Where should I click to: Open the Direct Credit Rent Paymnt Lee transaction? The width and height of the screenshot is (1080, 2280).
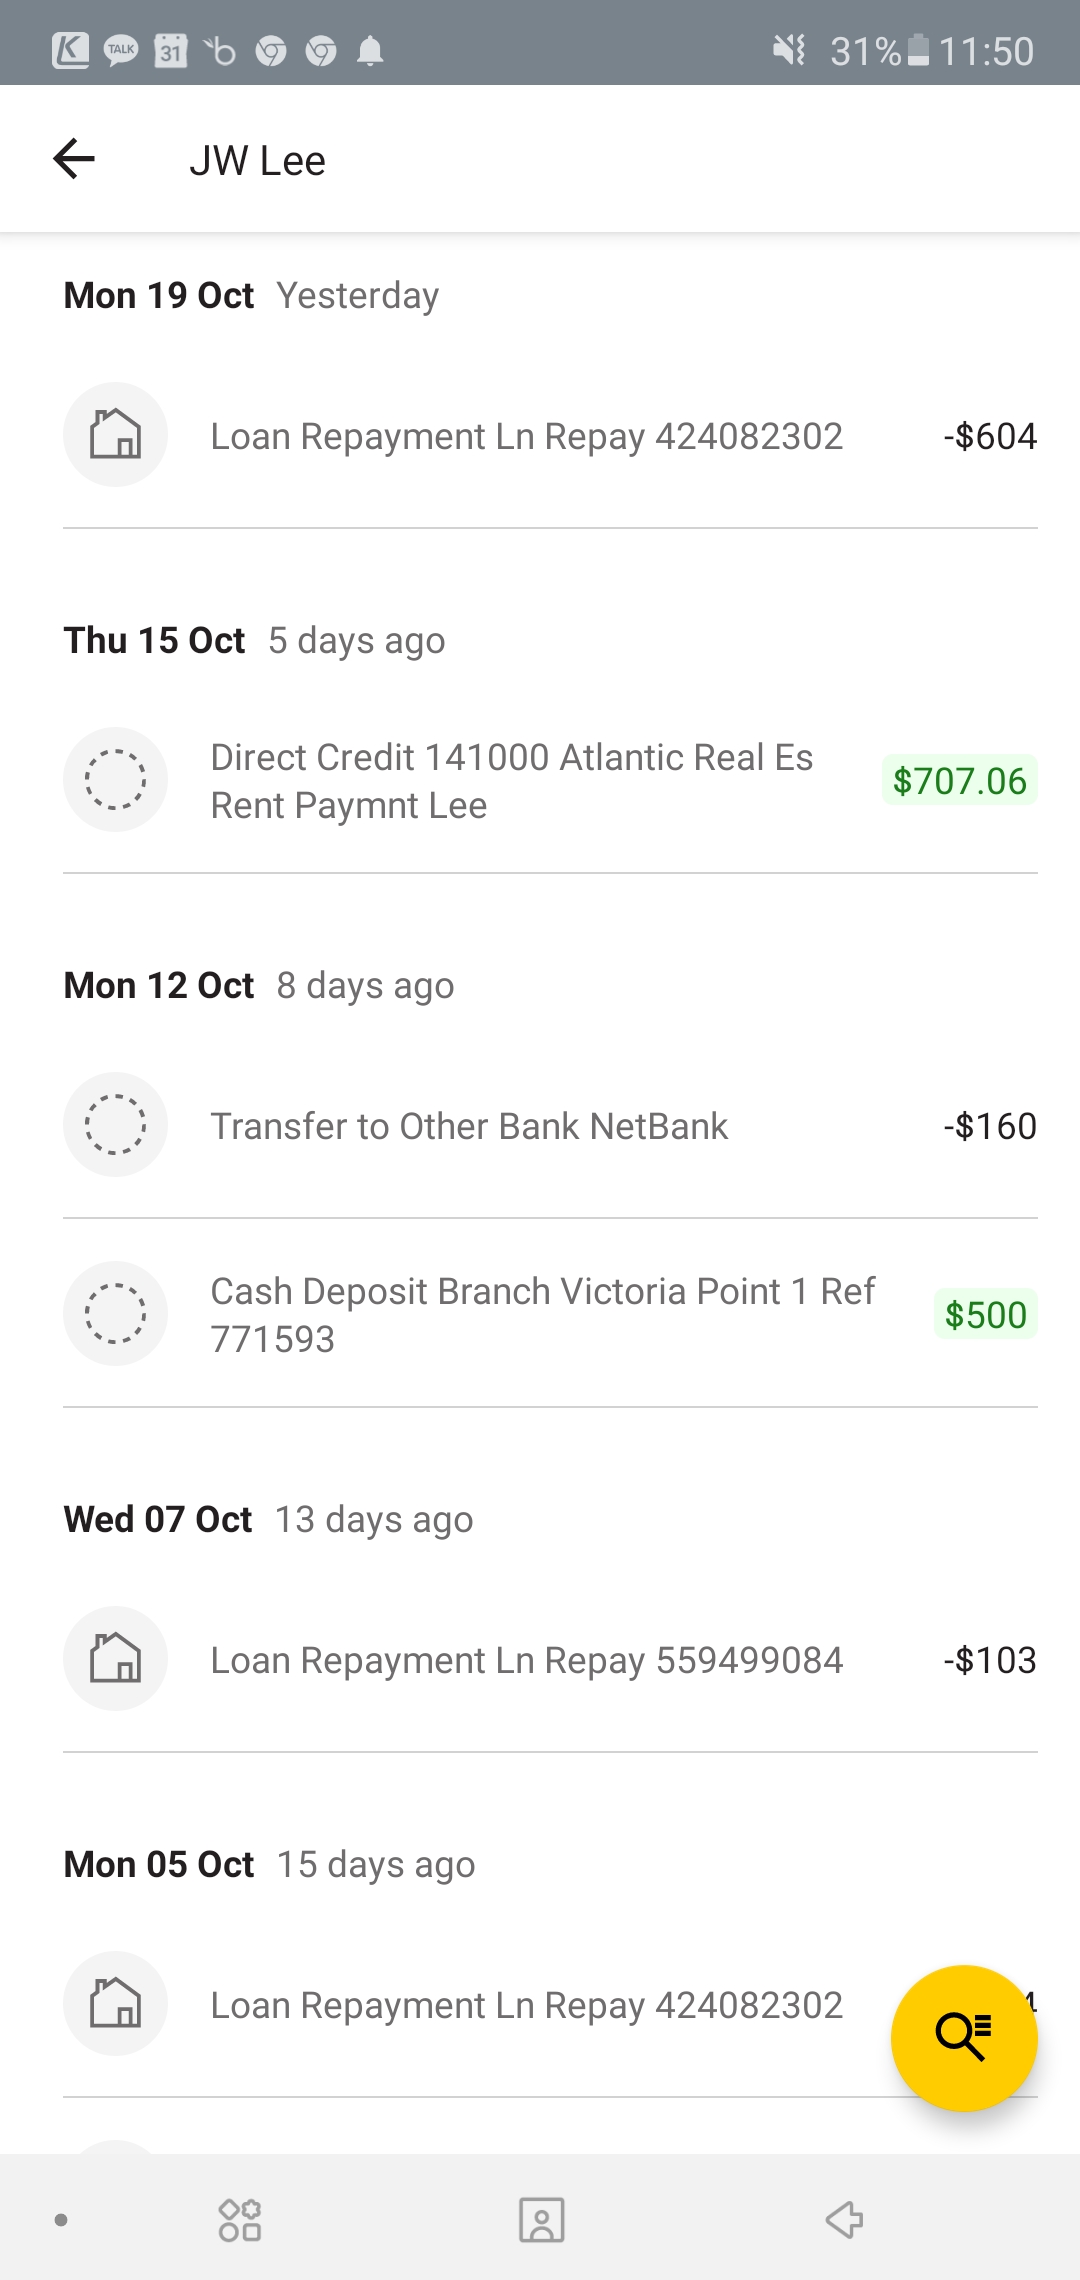(x=511, y=781)
